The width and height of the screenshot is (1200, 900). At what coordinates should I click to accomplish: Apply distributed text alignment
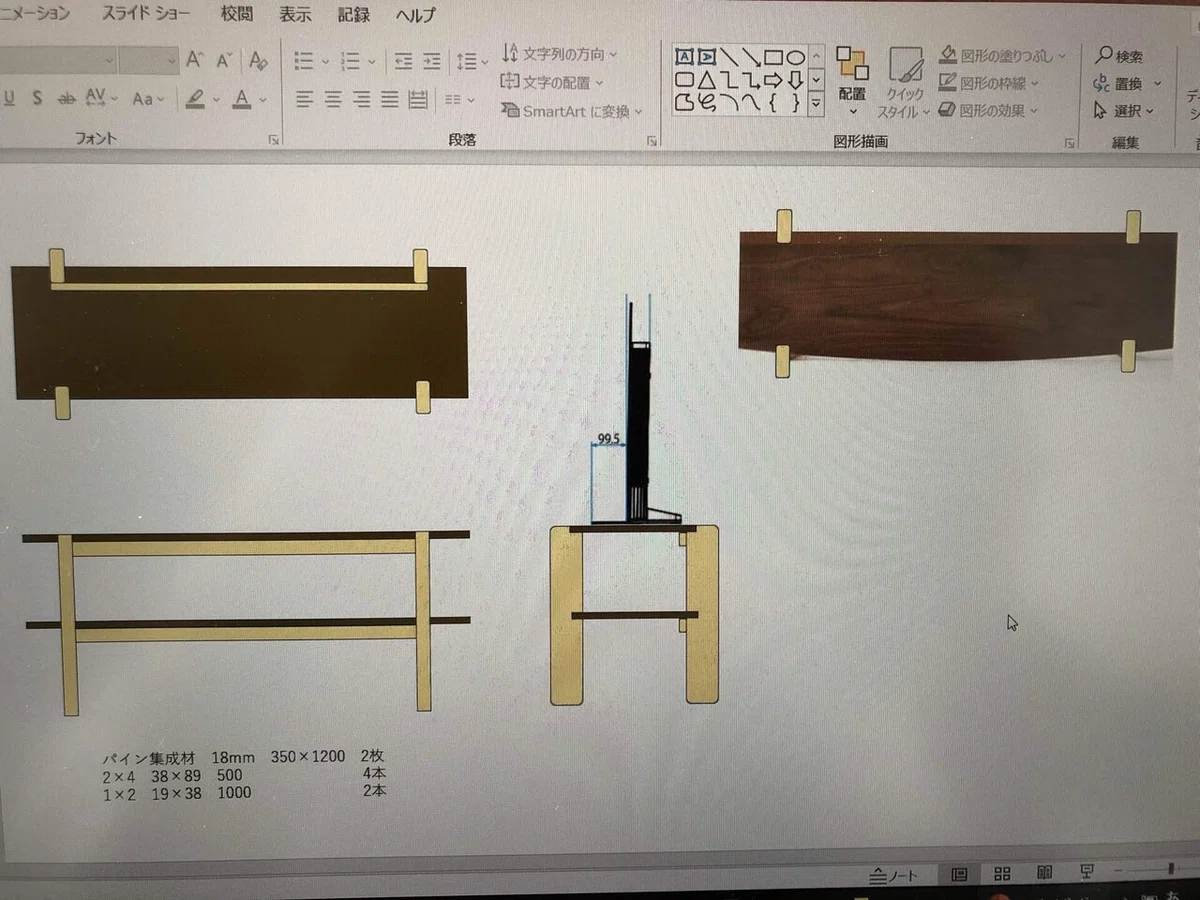[418, 99]
